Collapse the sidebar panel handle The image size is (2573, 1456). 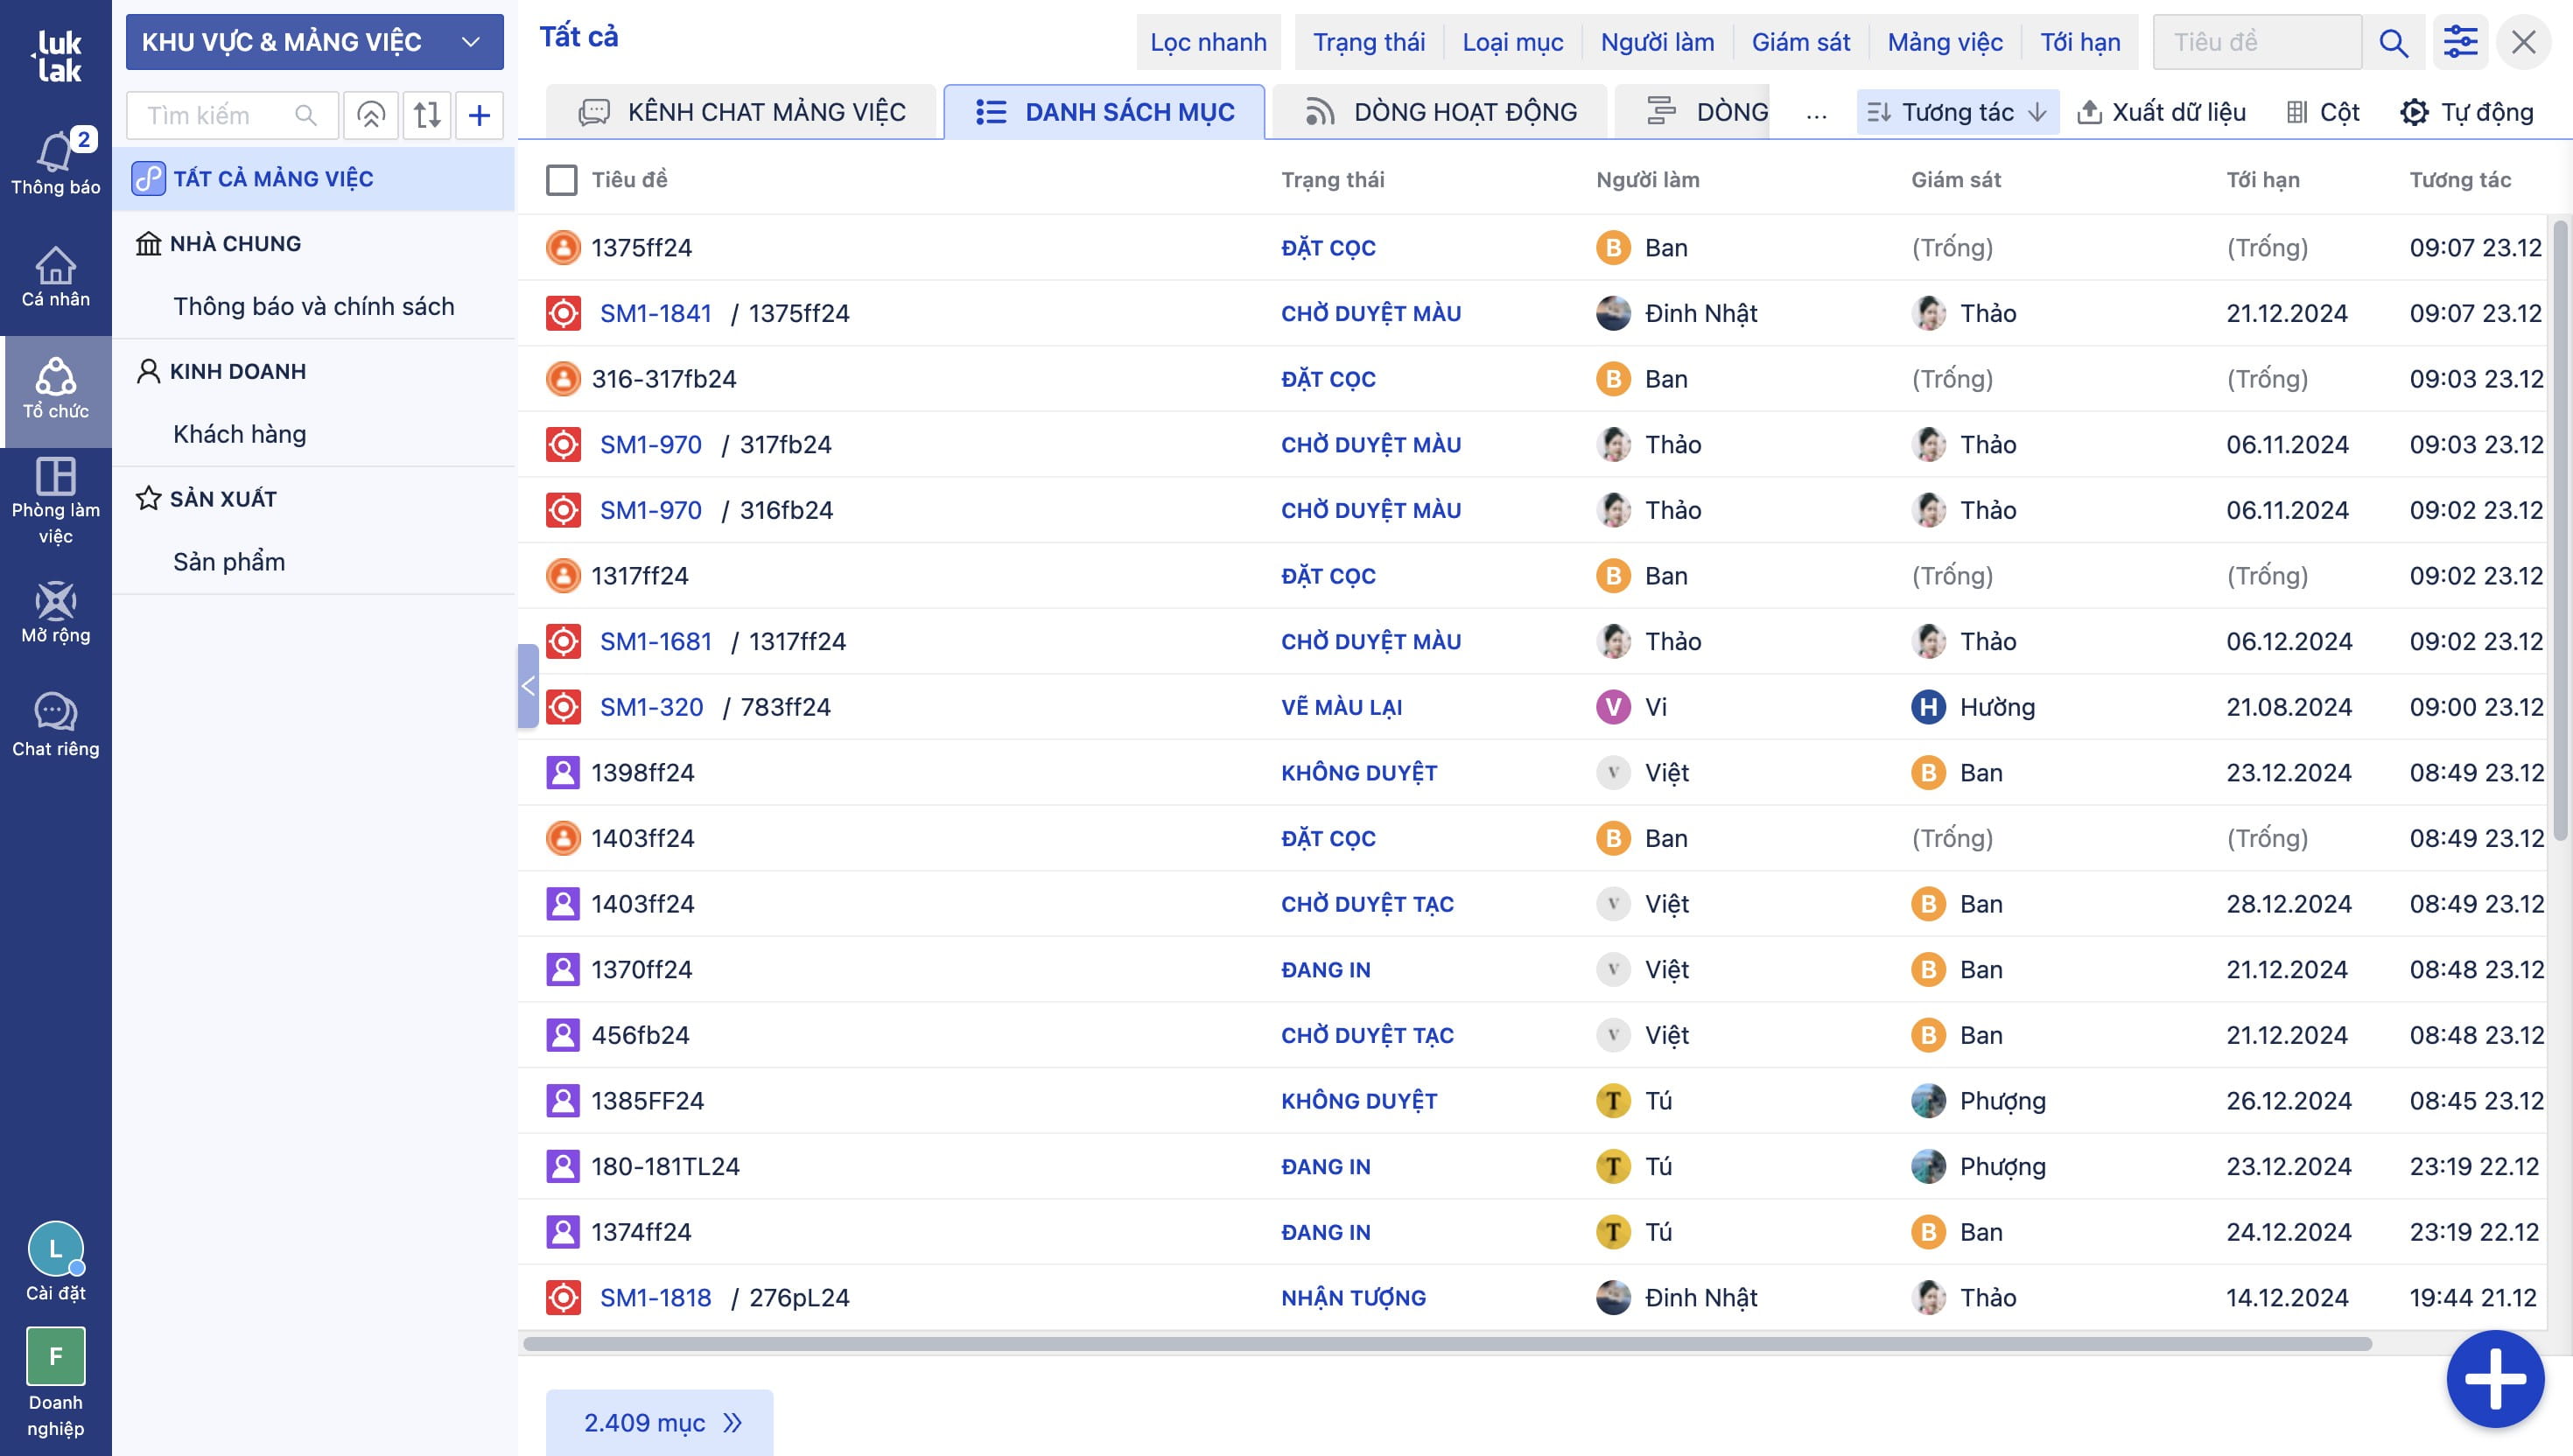(x=528, y=686)
